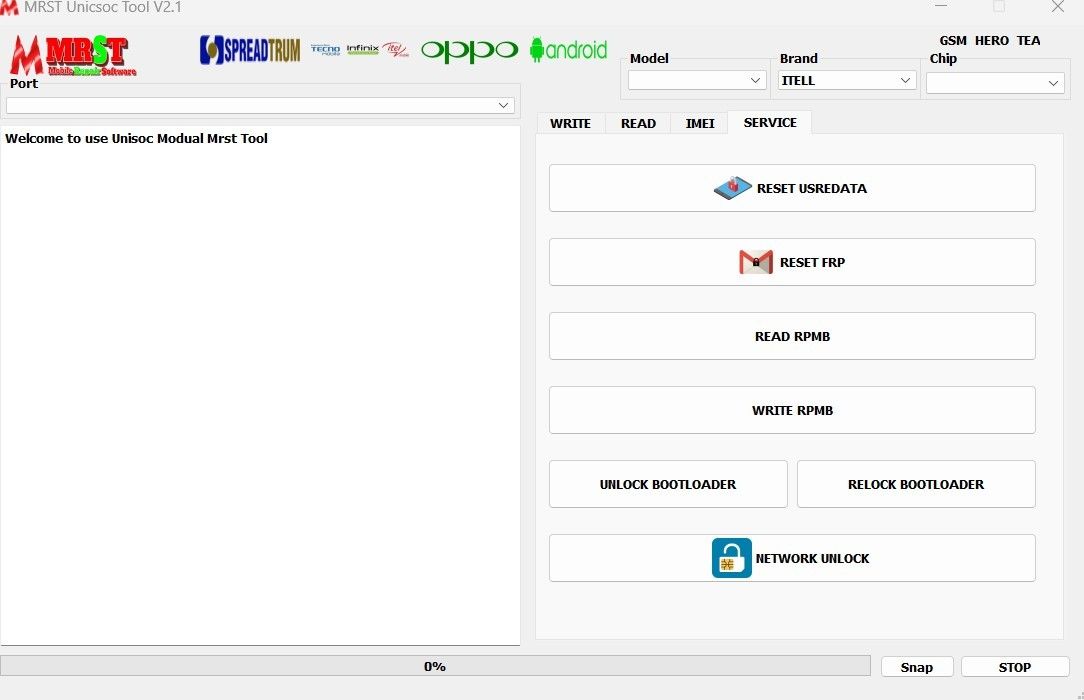The height and width of the screenshot is (700, 1084).
Task: Click the OPPO logo
Action: tap(469, 50)
